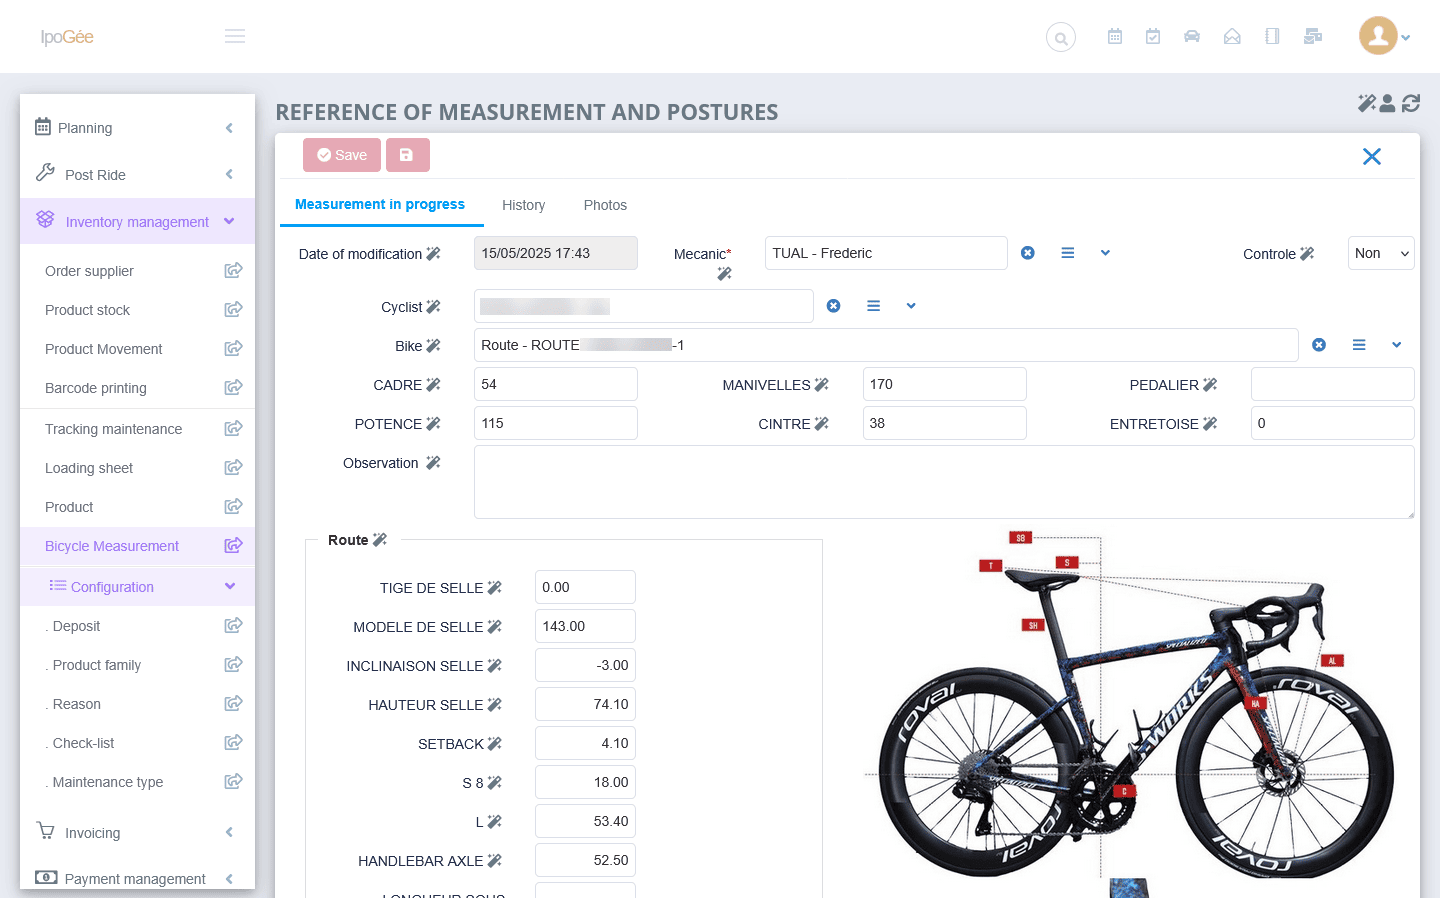Image resolution: width=1440 pixels, height=898 pixels.
Task: Click wand icon beside Route legend
Action: pyautogui.click(x=379, y=540)
